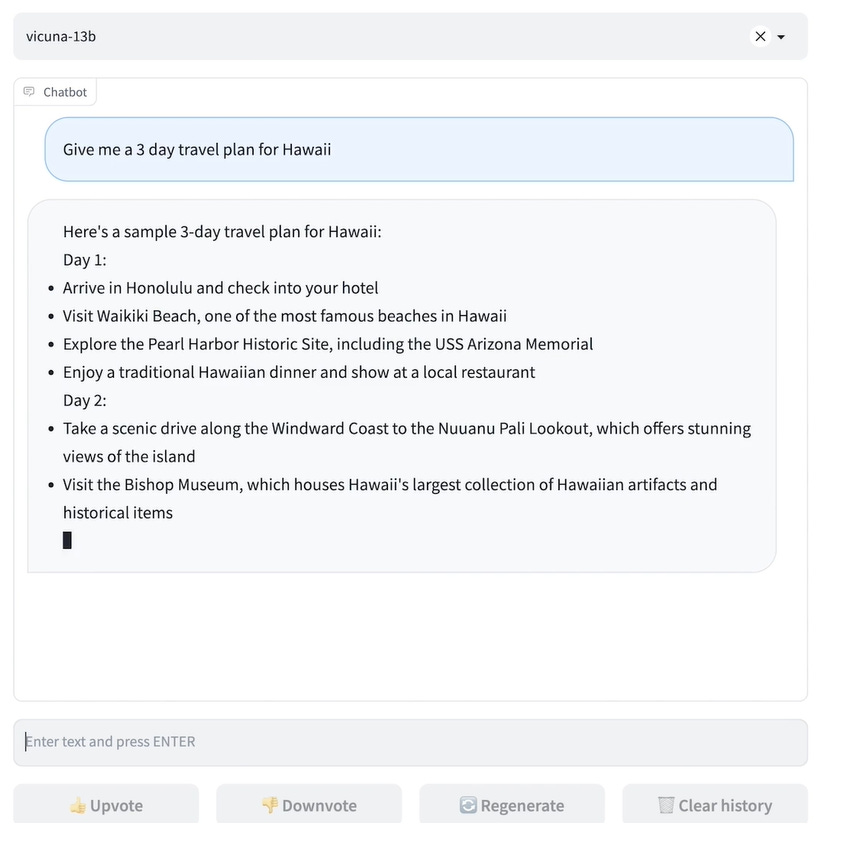Click the X icon to clear the vicuna-13b selection
846x852 pixels.
click(x=760, y=36)
